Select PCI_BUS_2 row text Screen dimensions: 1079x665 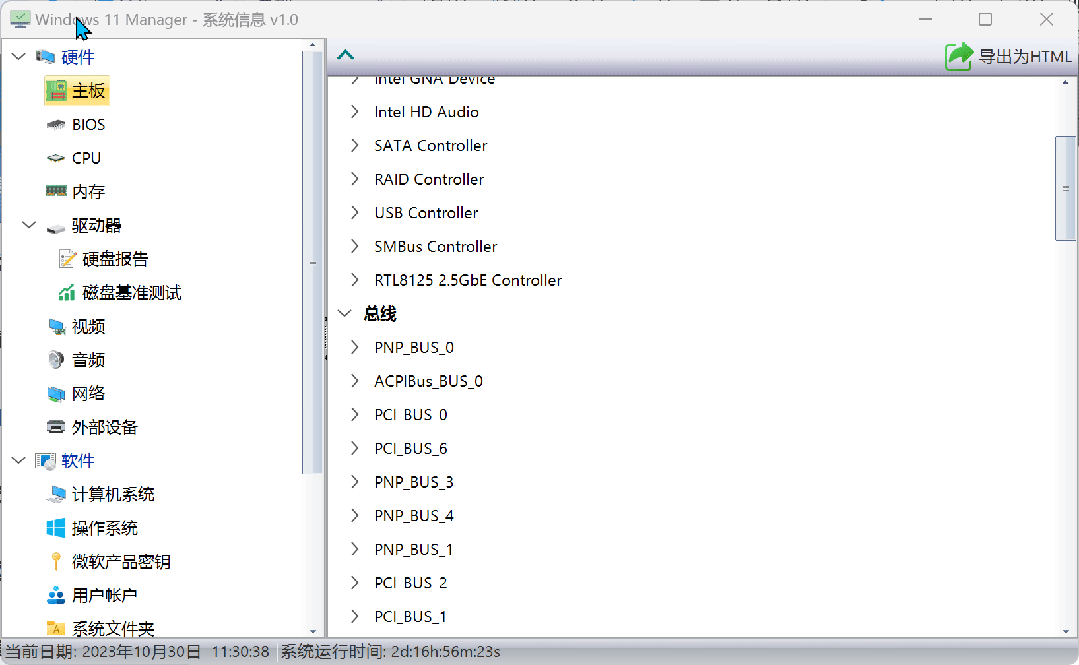pos(411,583)
